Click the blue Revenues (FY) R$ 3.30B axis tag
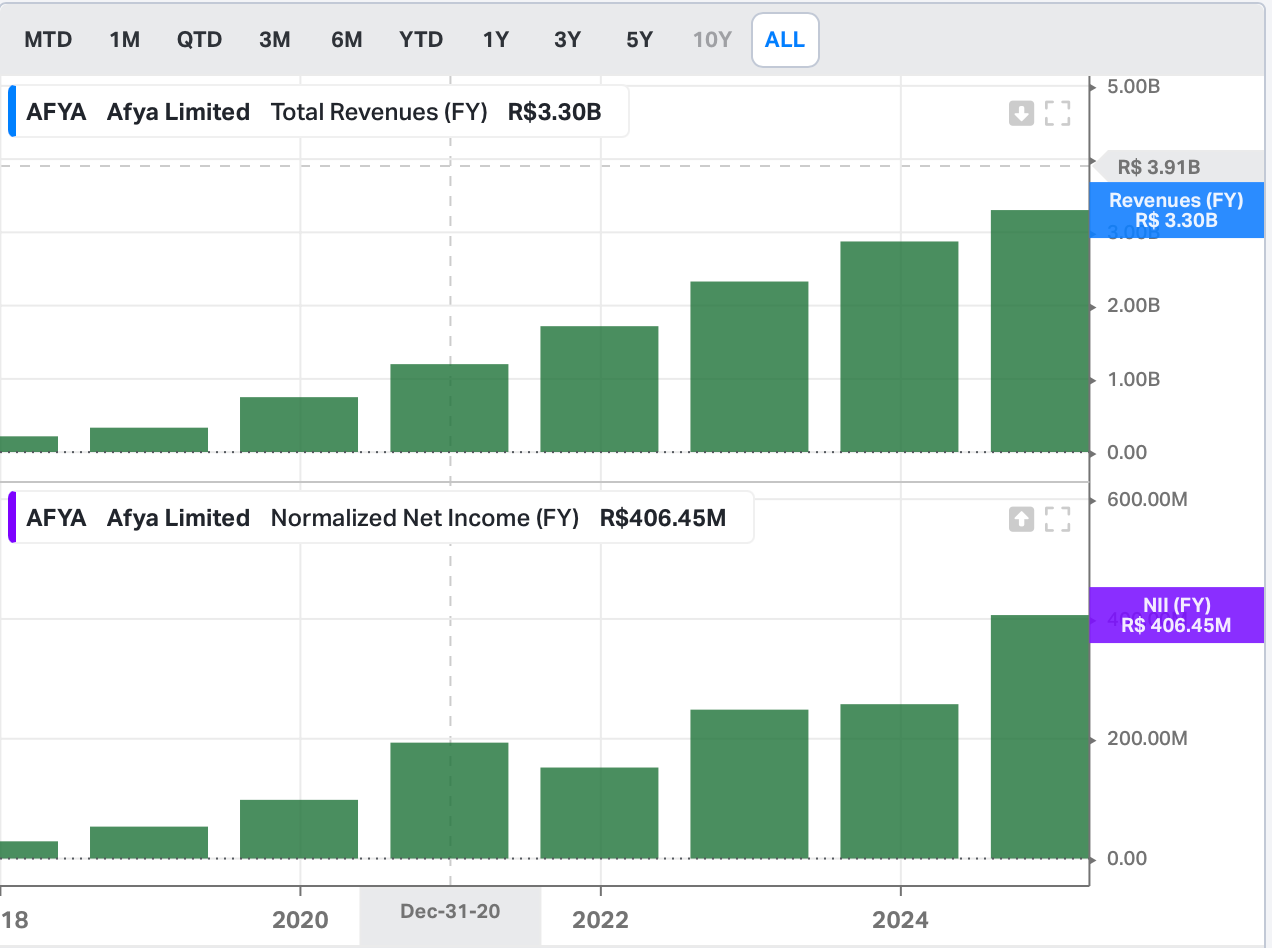 [x=1176, y=210]
